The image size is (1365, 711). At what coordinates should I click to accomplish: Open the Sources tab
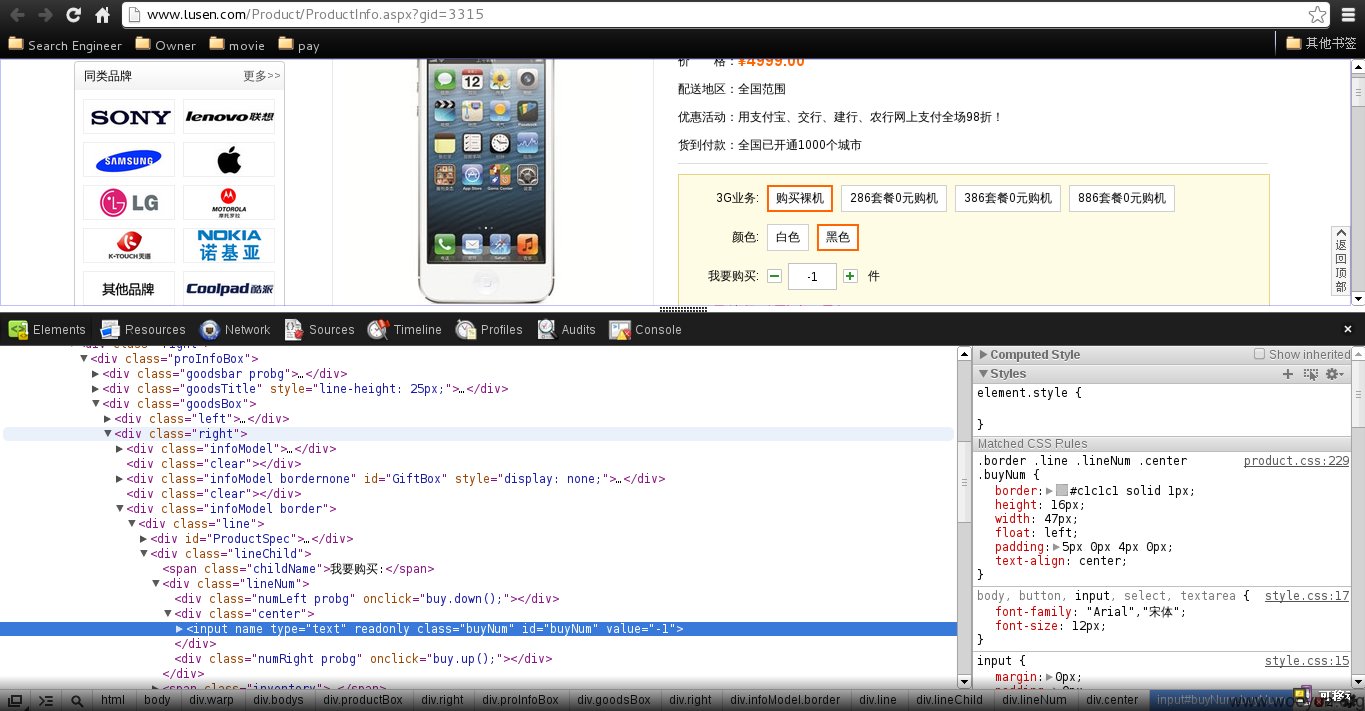pos(319,329)
